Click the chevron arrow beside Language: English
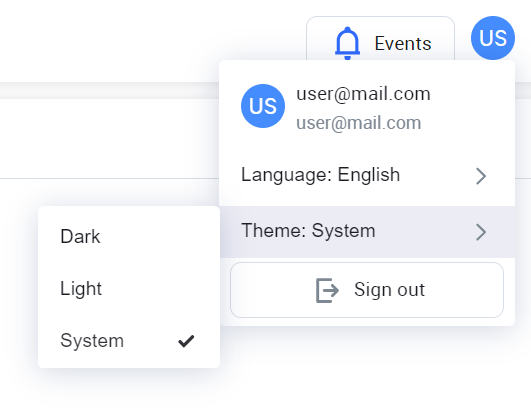Screen dimensions: 531x417 (x=481, y=176)
